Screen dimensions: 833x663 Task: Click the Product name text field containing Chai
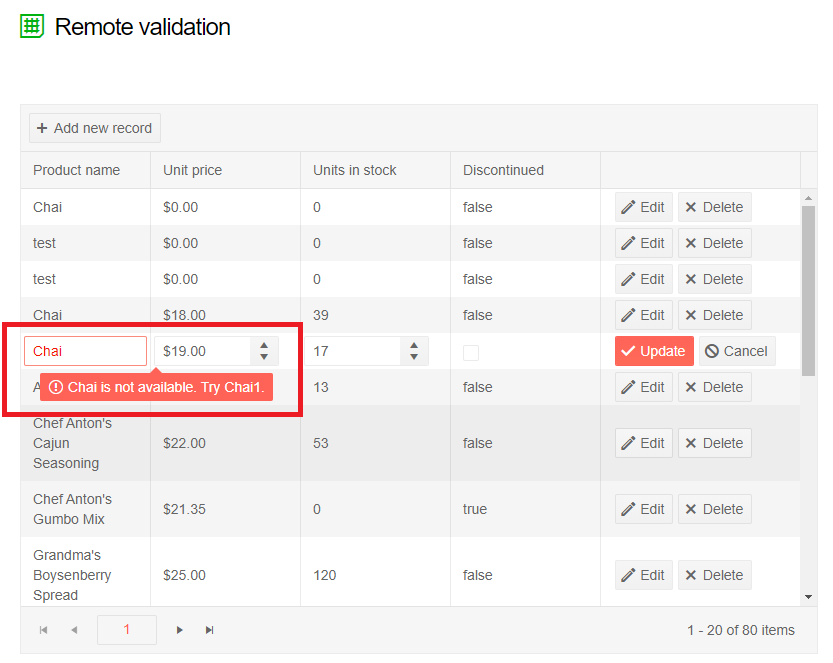click(85, 351)
